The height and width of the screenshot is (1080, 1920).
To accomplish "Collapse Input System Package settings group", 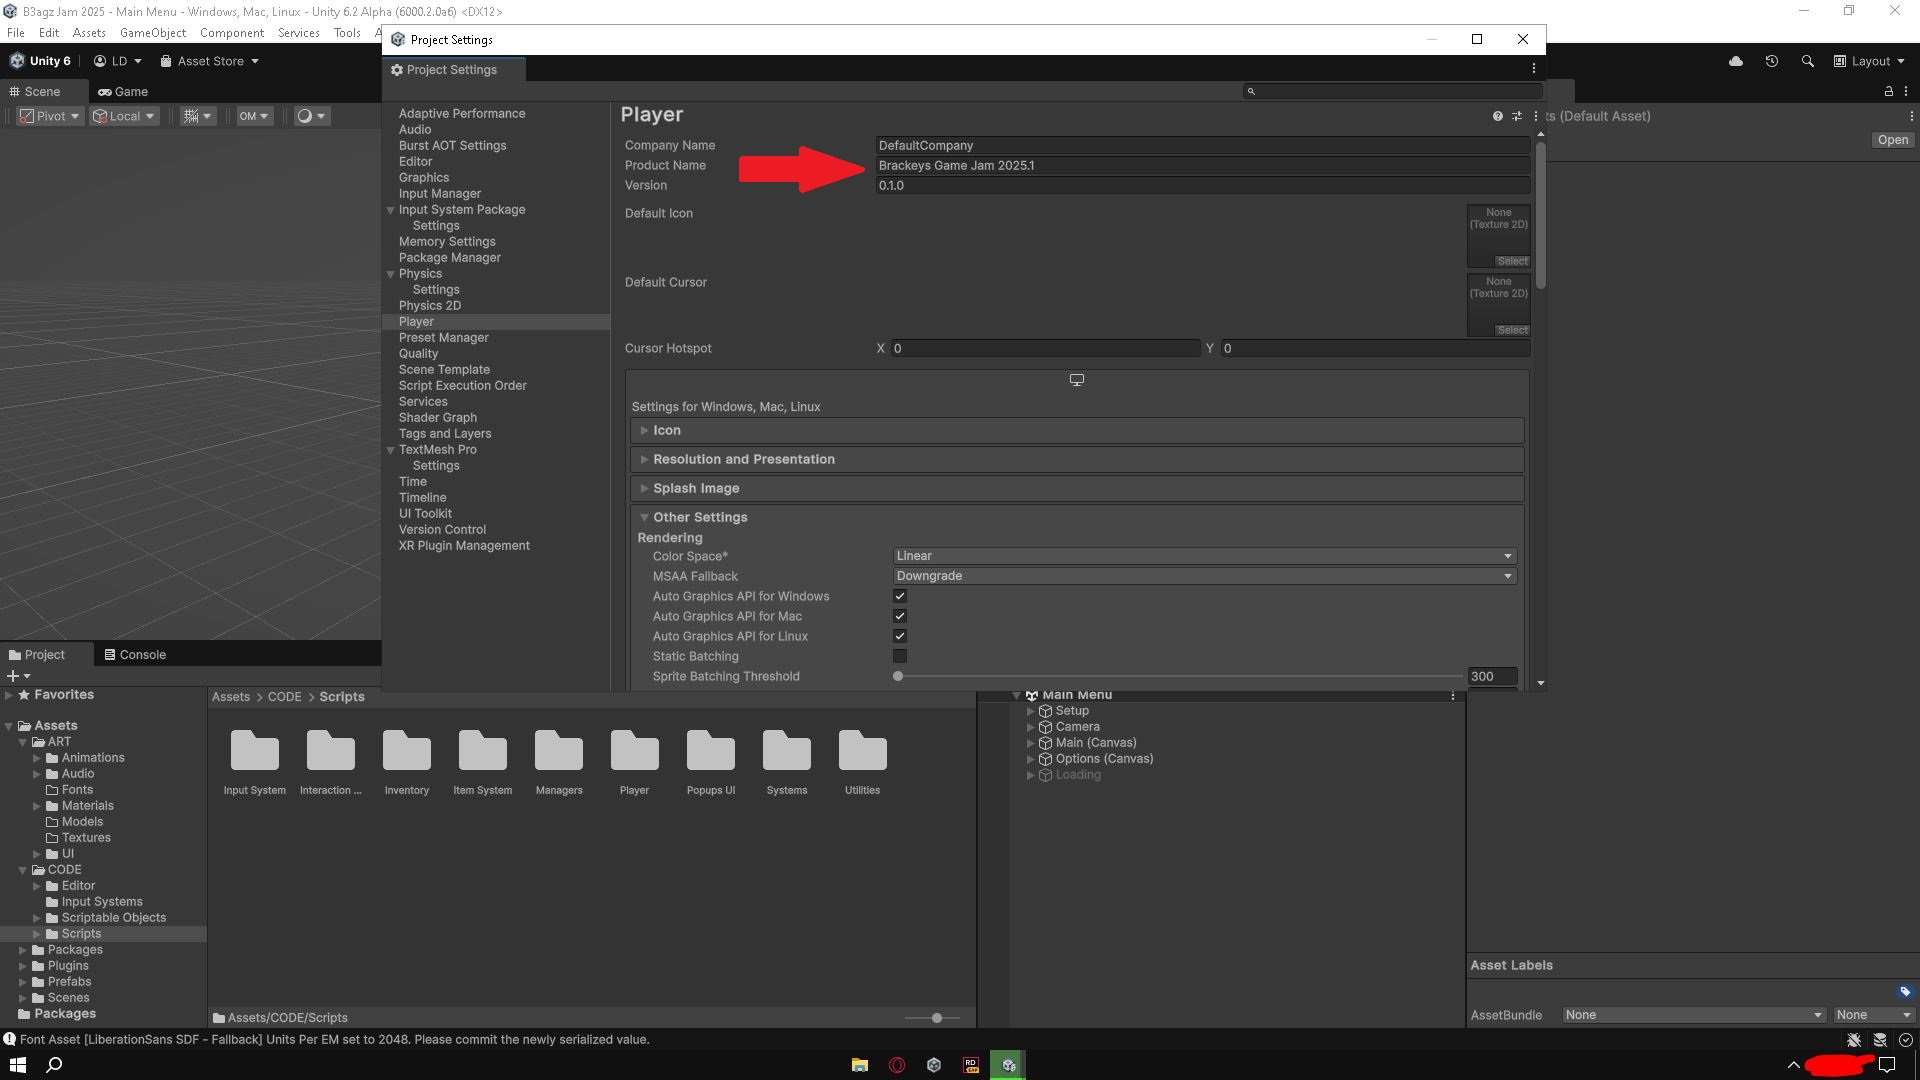I will point(391,210).
